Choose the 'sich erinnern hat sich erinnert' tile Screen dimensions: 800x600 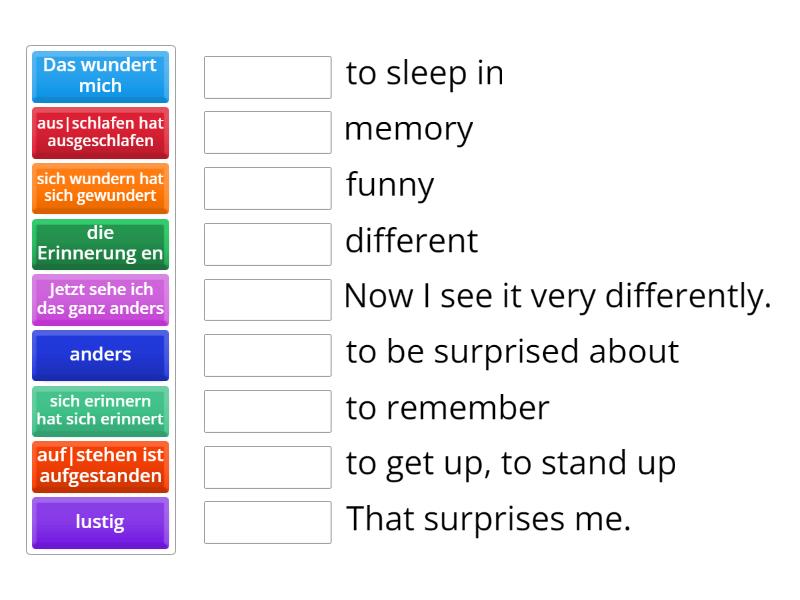[100, 411]
